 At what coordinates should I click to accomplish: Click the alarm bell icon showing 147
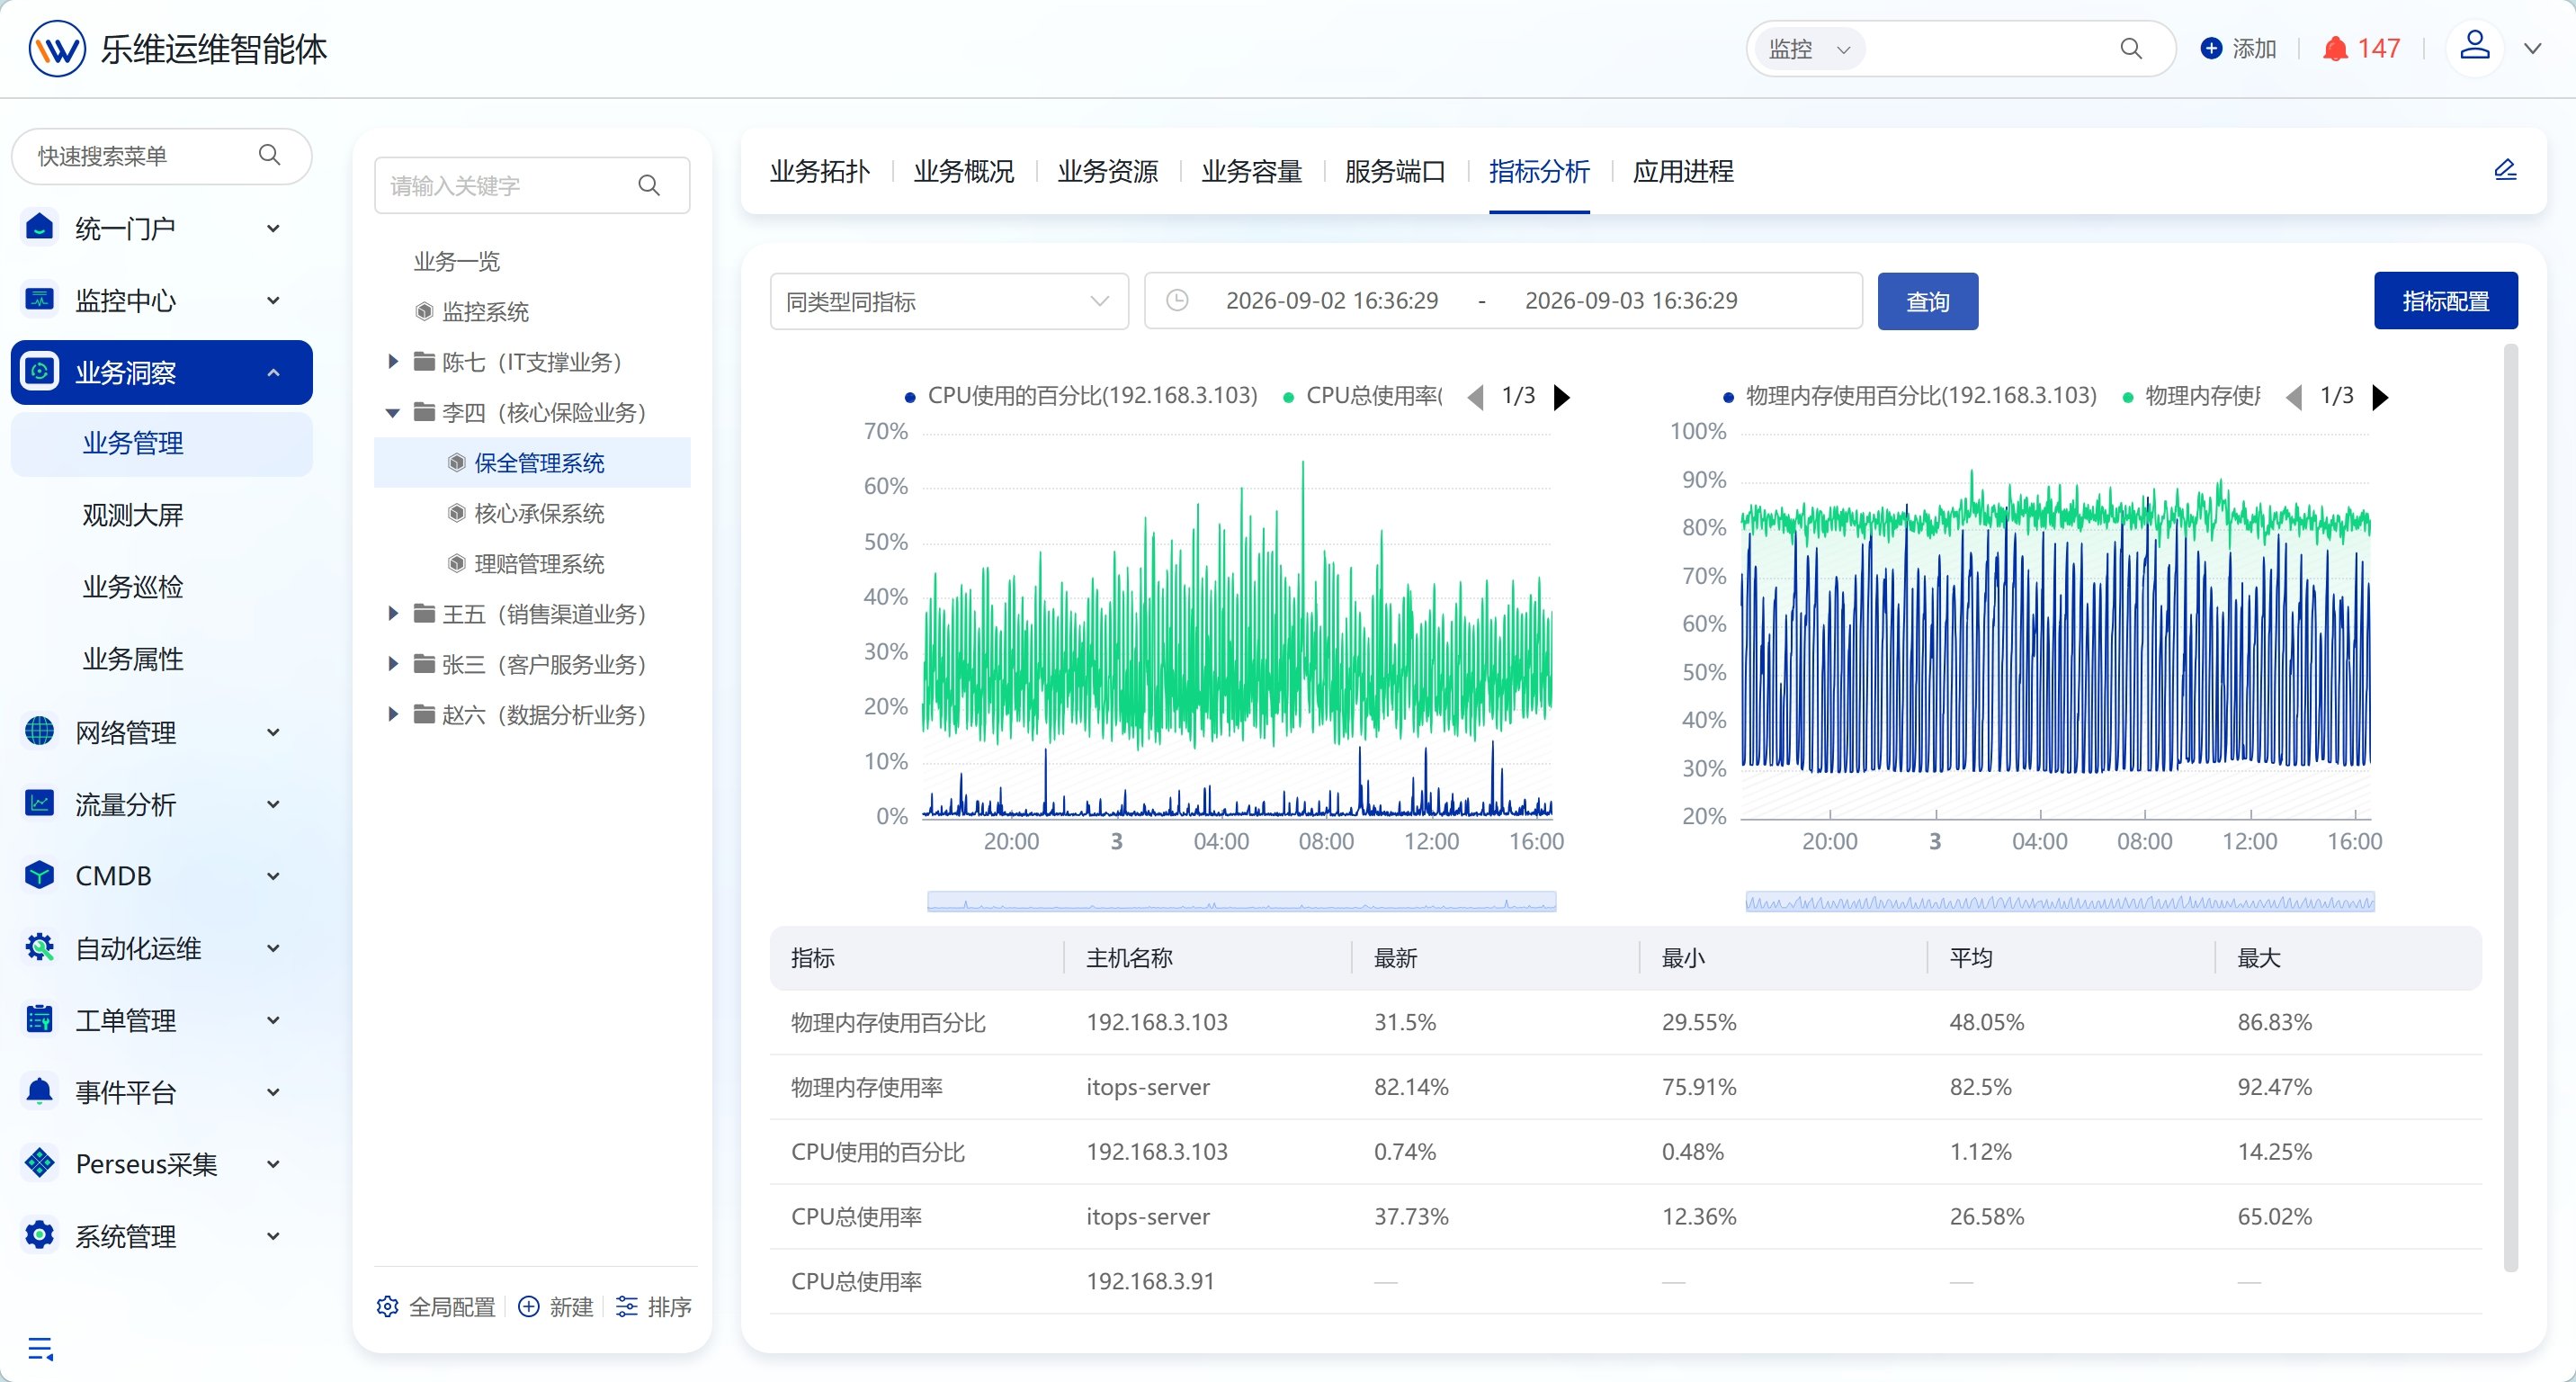(2334, 48)
